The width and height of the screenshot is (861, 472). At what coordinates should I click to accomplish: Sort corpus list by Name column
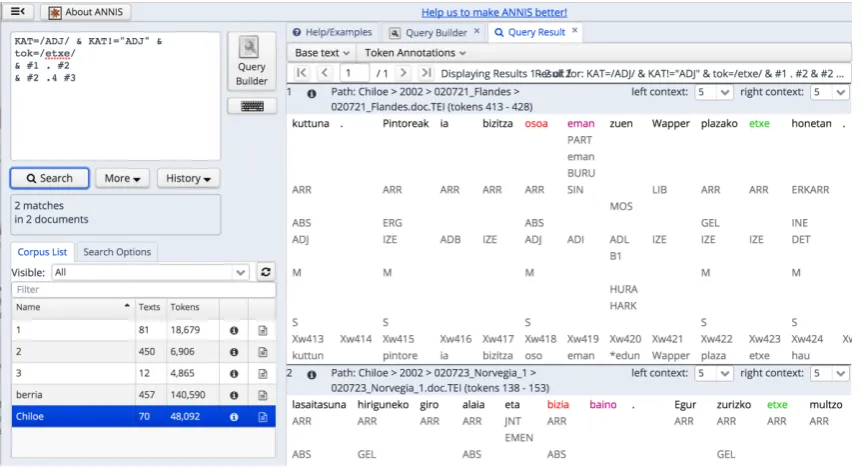(x=72, y=307)
